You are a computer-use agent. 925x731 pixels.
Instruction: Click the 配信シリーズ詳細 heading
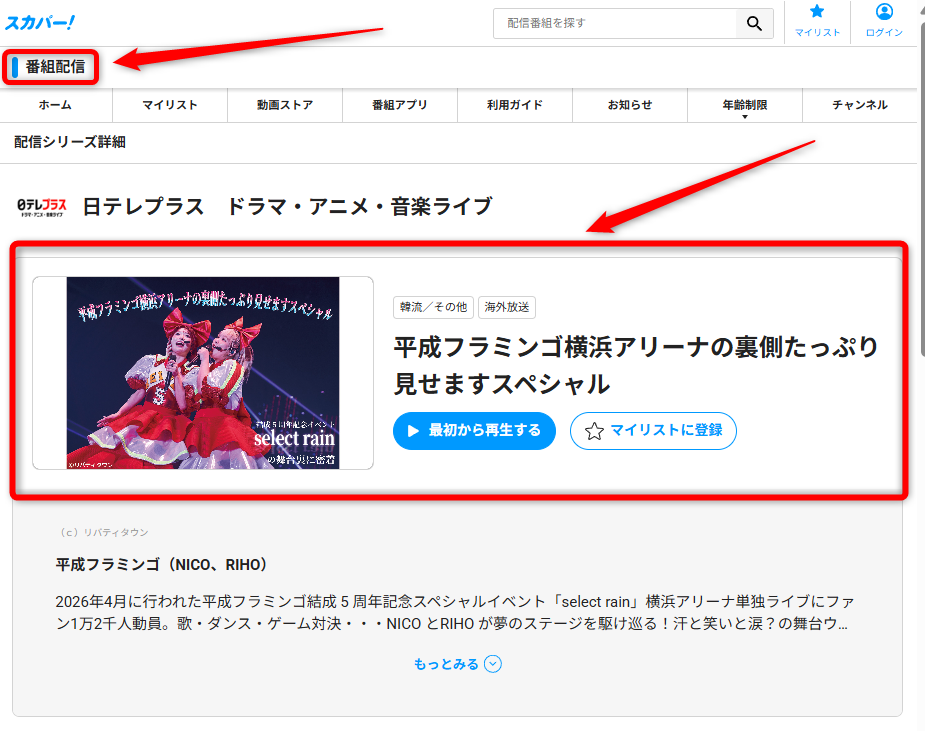70,142
